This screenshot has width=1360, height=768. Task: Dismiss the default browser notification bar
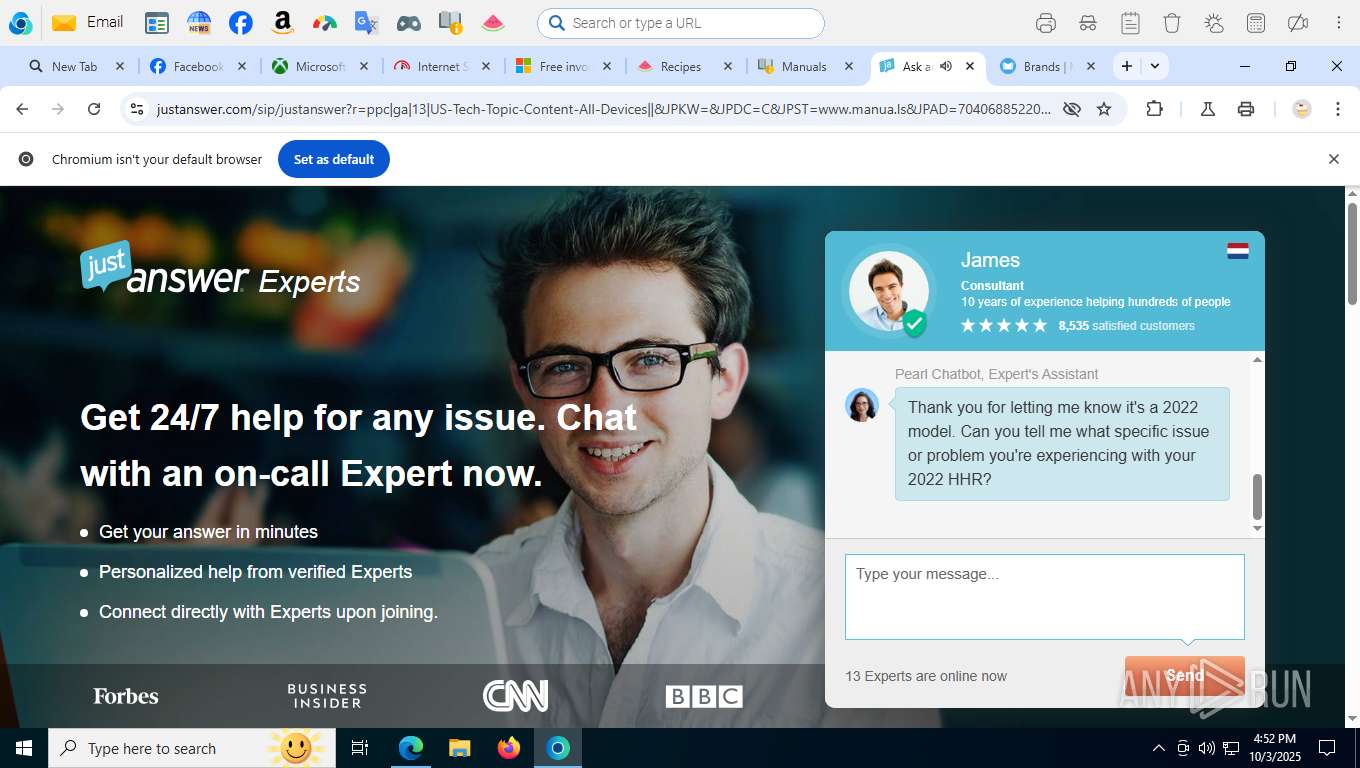pyautogui.click(x=1333, y=159)
